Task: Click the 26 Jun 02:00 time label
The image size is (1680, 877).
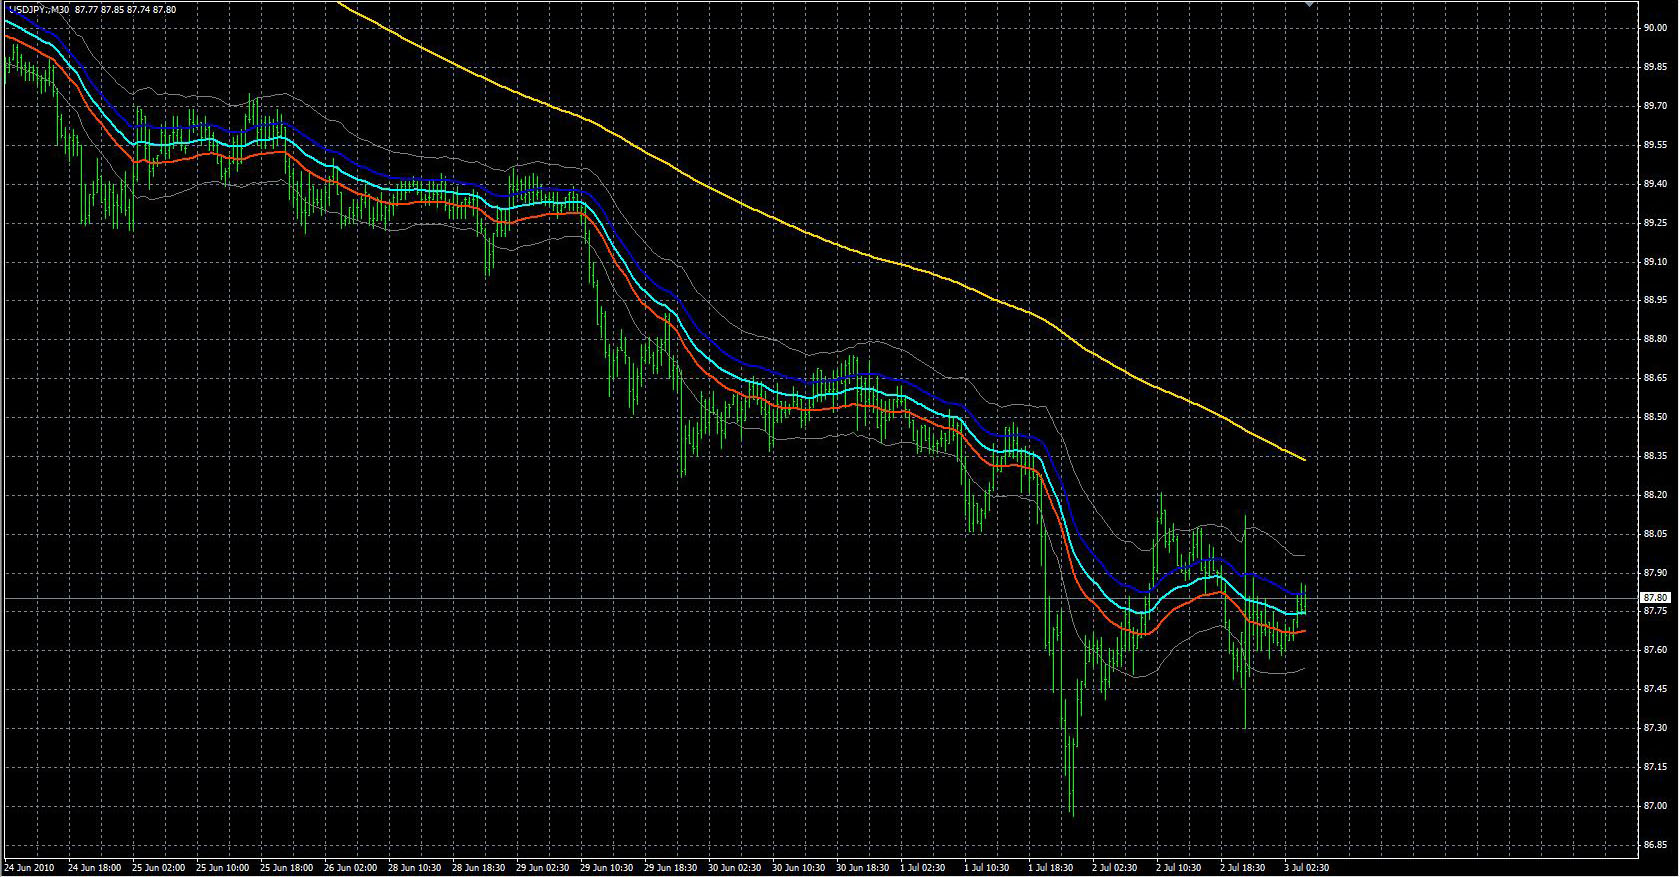Action: [x=351, y=868]
